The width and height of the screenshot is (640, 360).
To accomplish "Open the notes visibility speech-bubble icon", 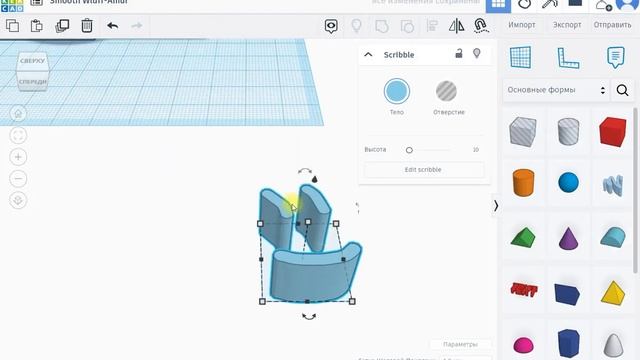I will (x=331, y=26).
